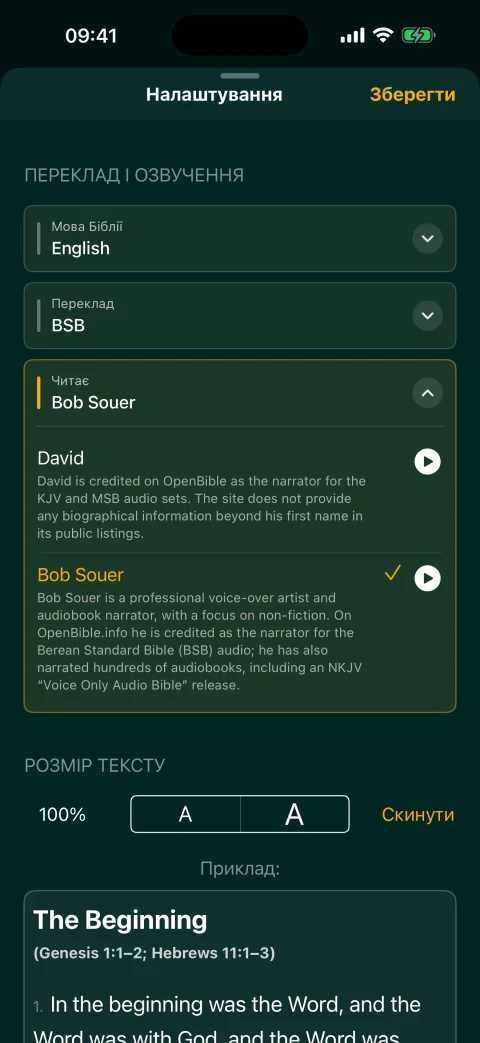Open the BSB translation field
Screen dimensions: 480x1043
240,315
